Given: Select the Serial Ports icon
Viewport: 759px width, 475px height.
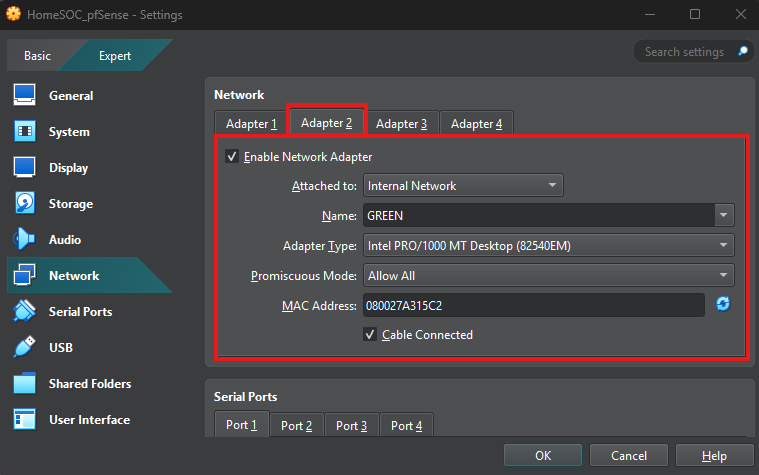Looking at the screenshot, I should point(25,312).
